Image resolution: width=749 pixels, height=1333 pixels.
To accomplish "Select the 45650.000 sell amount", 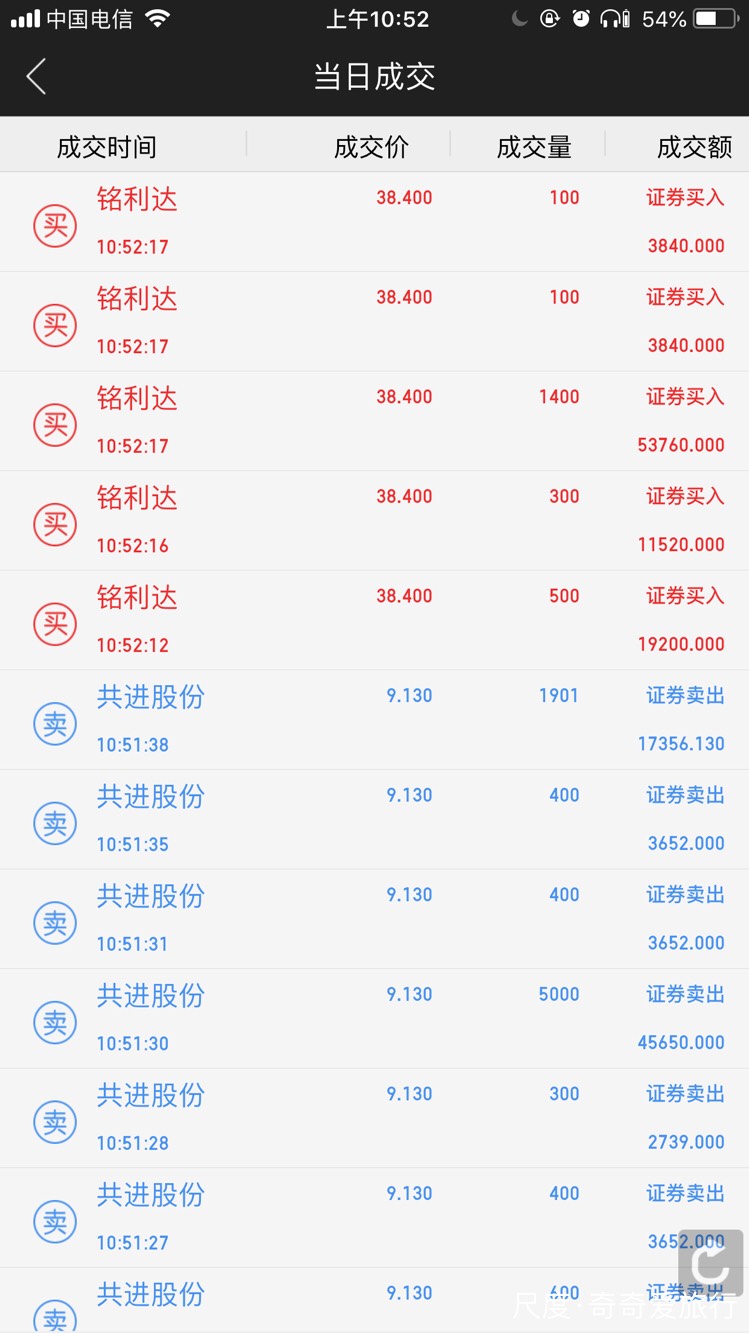I will 681,1043.
